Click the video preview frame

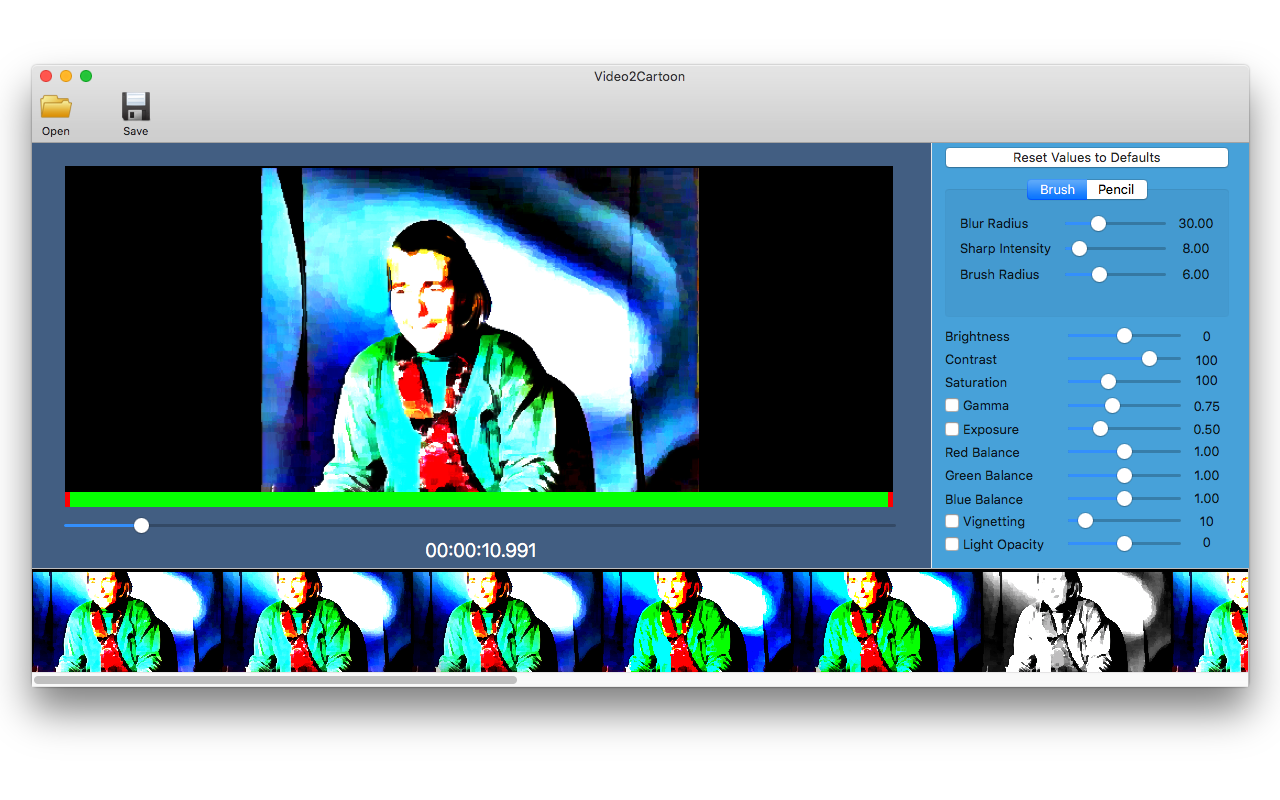[479, 329]
